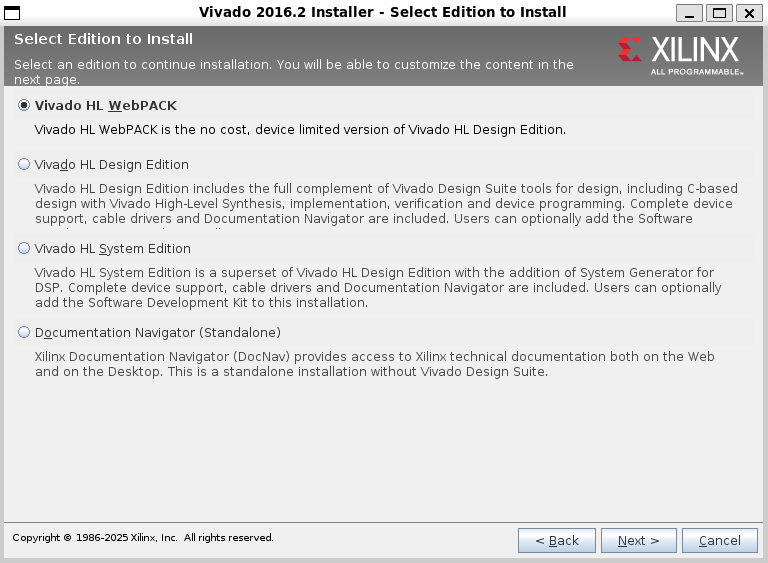Click the WebPACK no cost description text

(300, 130)
